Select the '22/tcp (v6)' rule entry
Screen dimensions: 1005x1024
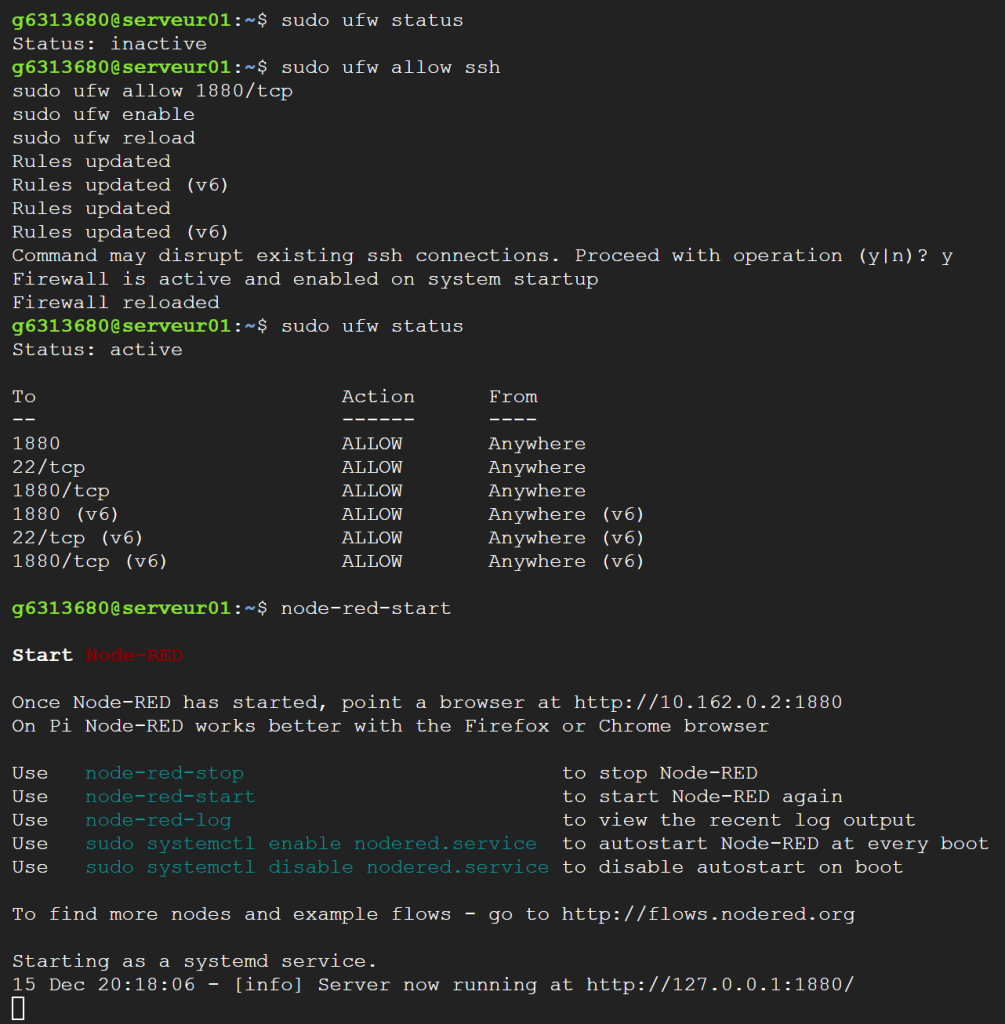(79, 538)
